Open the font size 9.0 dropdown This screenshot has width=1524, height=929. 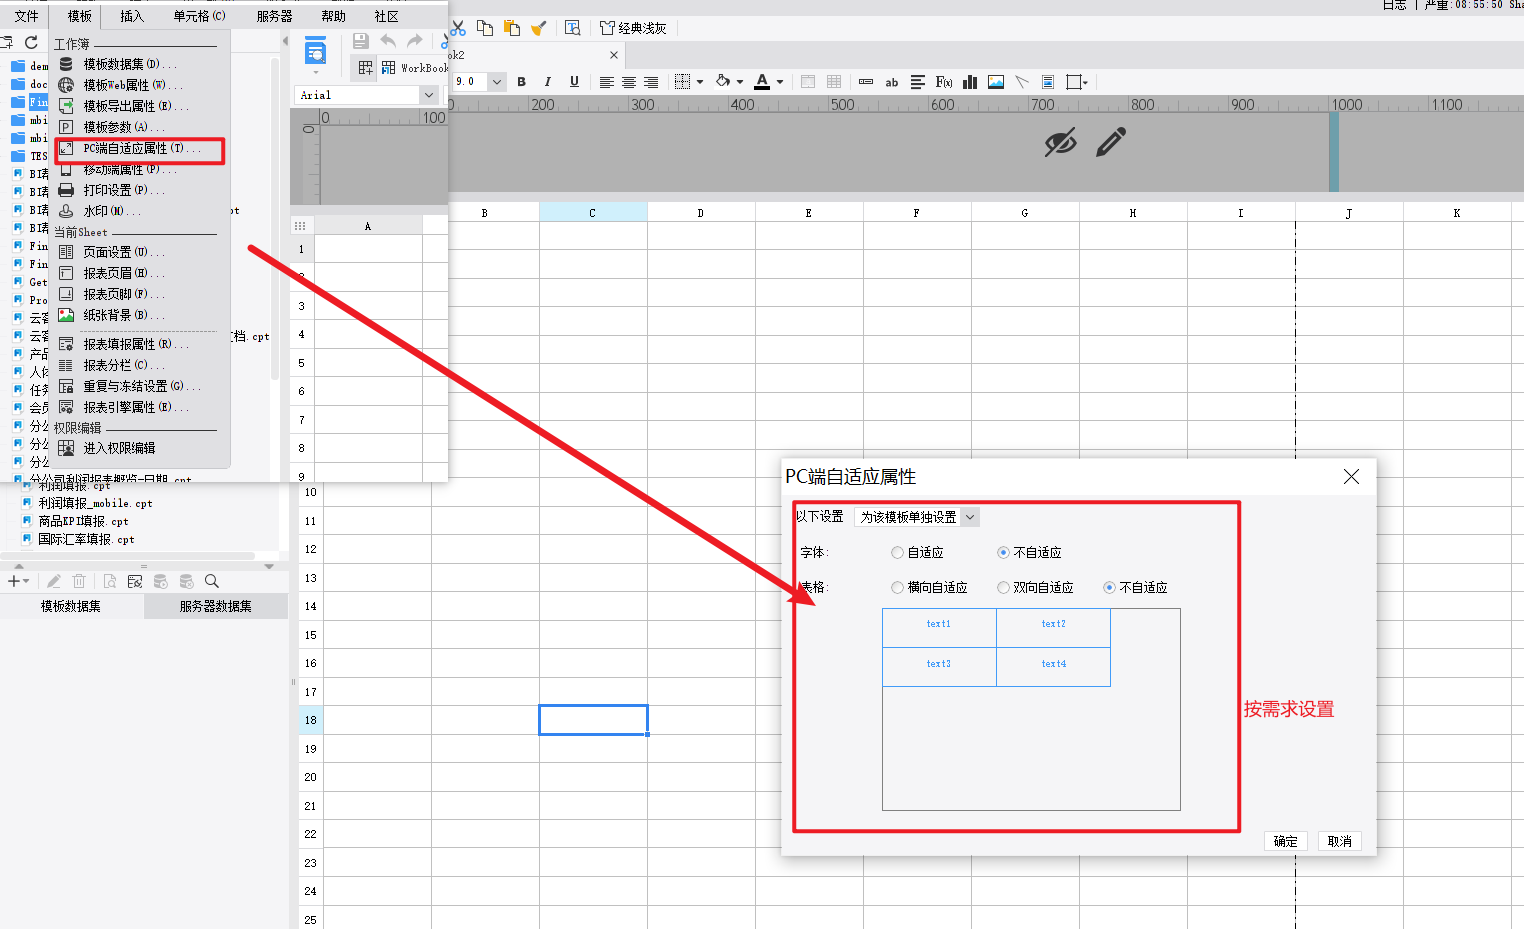pyautogui.click(x=497, y=82)
